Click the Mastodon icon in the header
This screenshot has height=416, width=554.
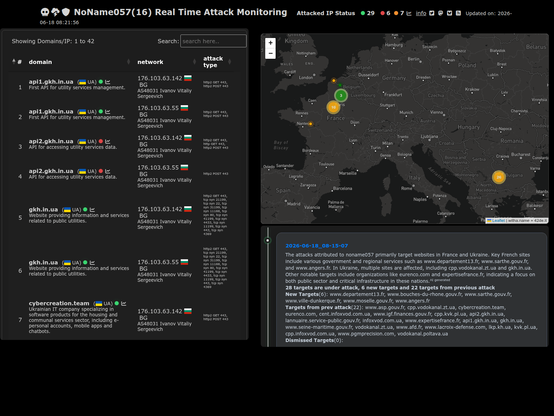point(440,13)
